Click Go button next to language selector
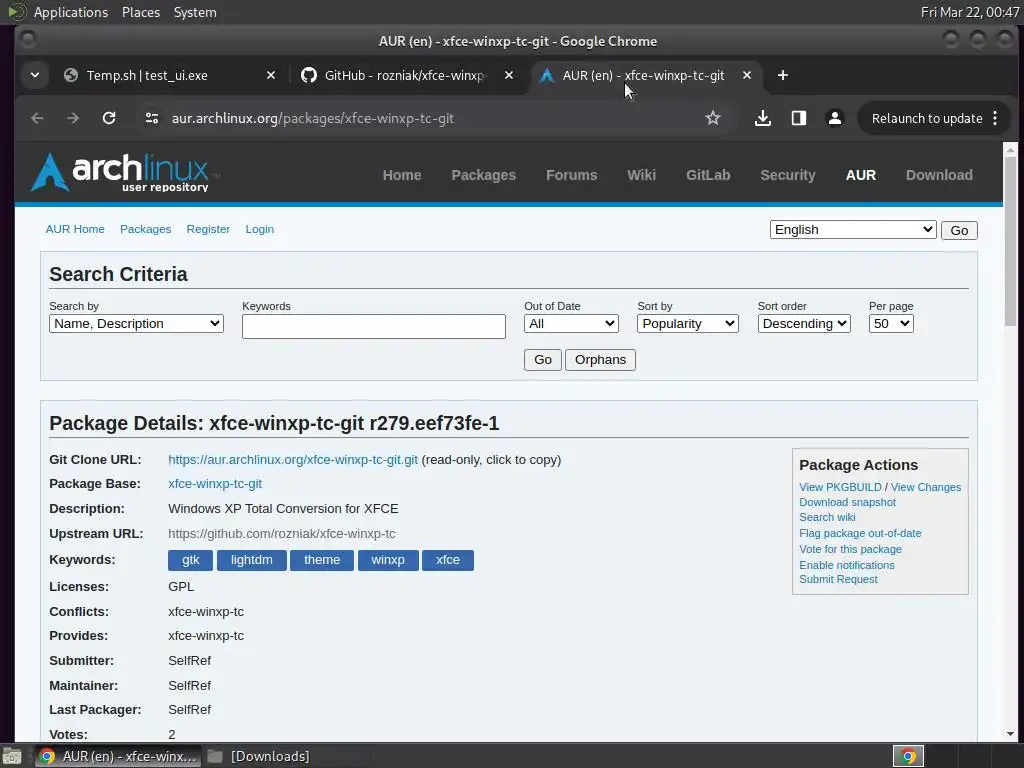 click(x=959, y=231)
